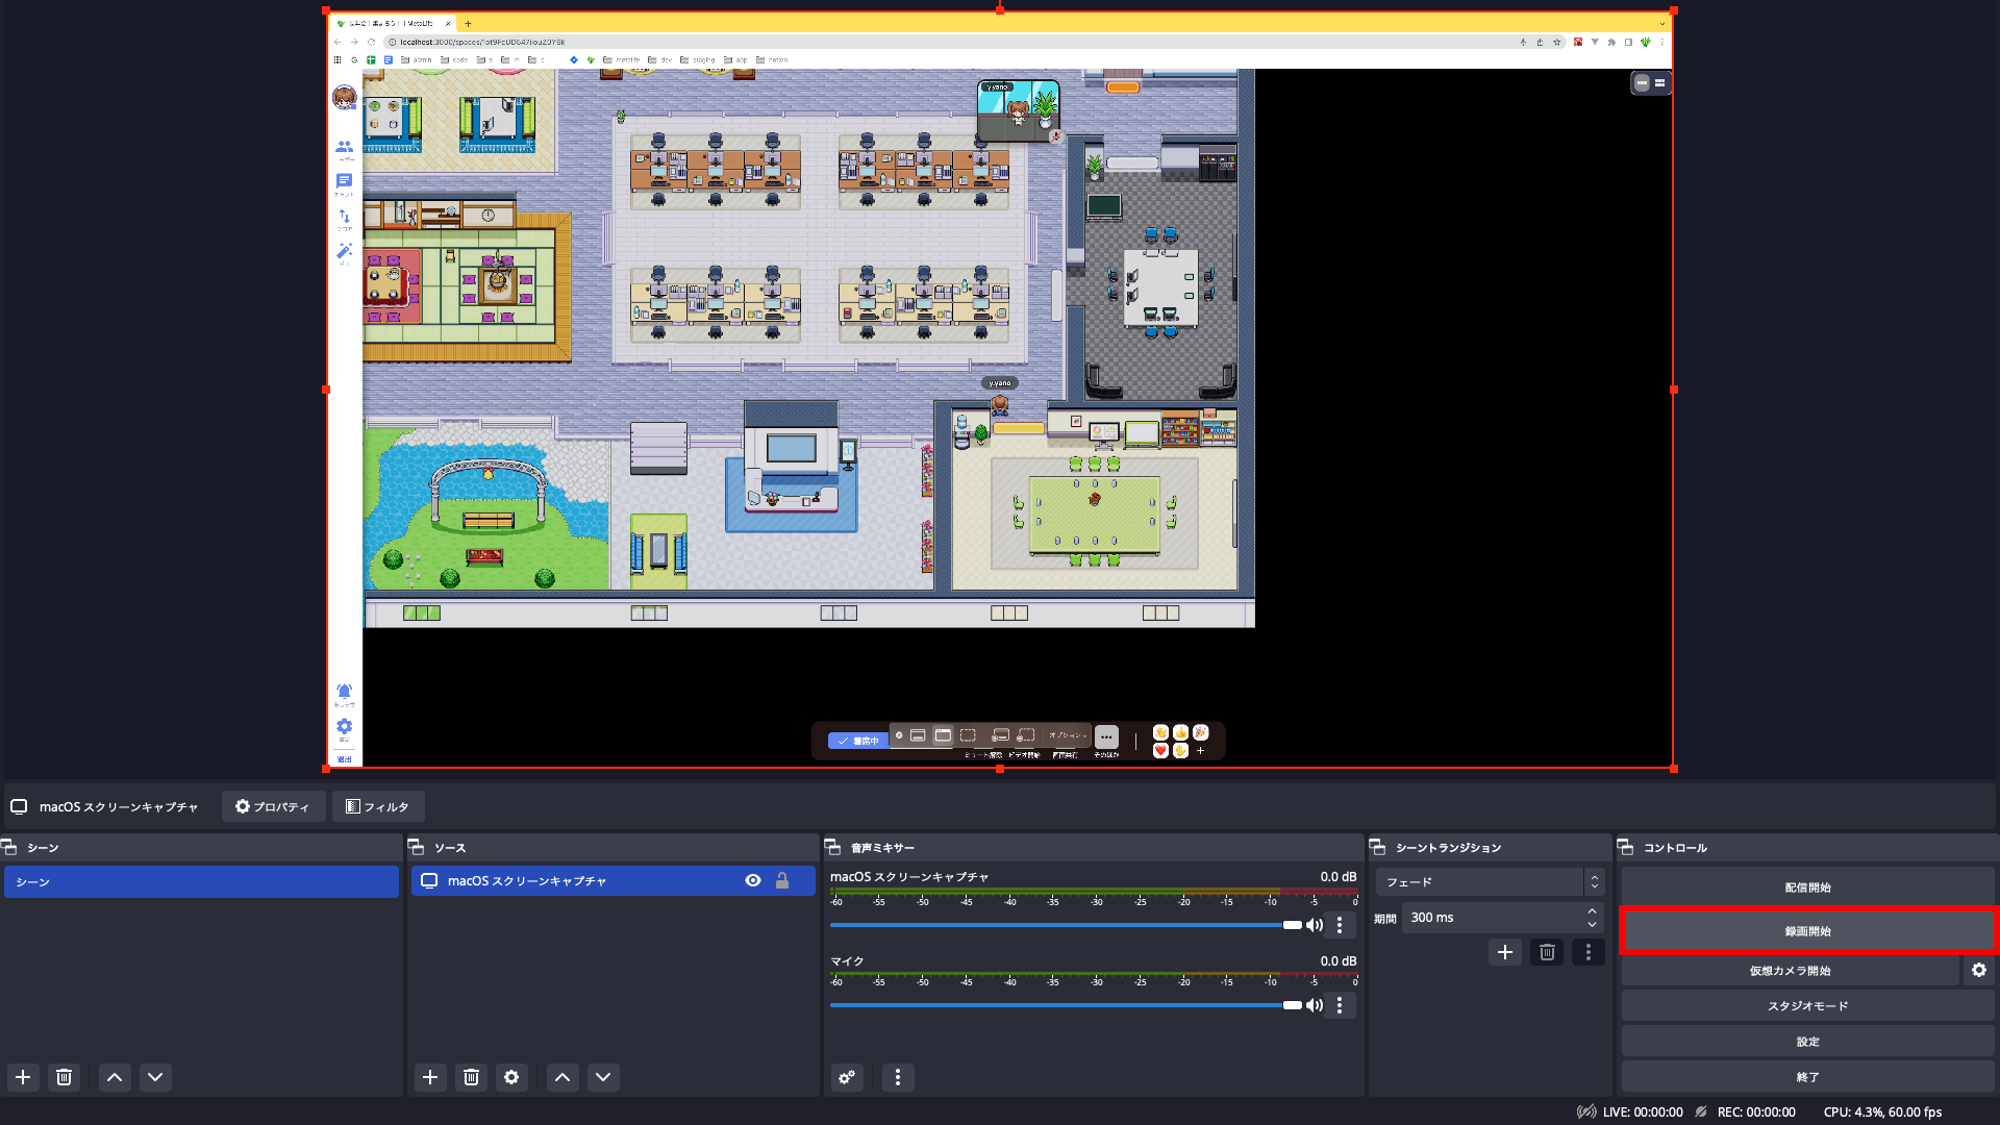Viewport: 2000px width, 1125px height.
Task: Click the CPU: 4.3%, 60.00 fps status
Action: click(1882, 1112)
